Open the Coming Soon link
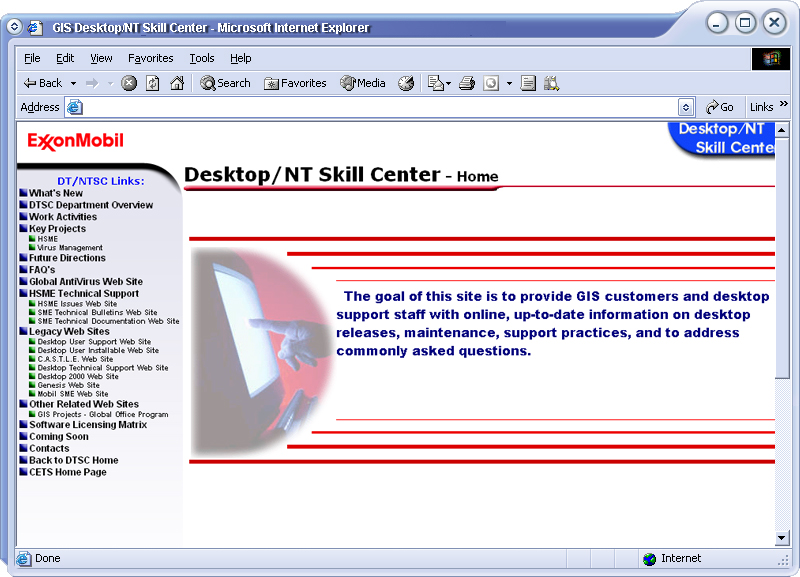Image resolution: width=800 pixels, height=577 pixels. [x=59, y=437]
